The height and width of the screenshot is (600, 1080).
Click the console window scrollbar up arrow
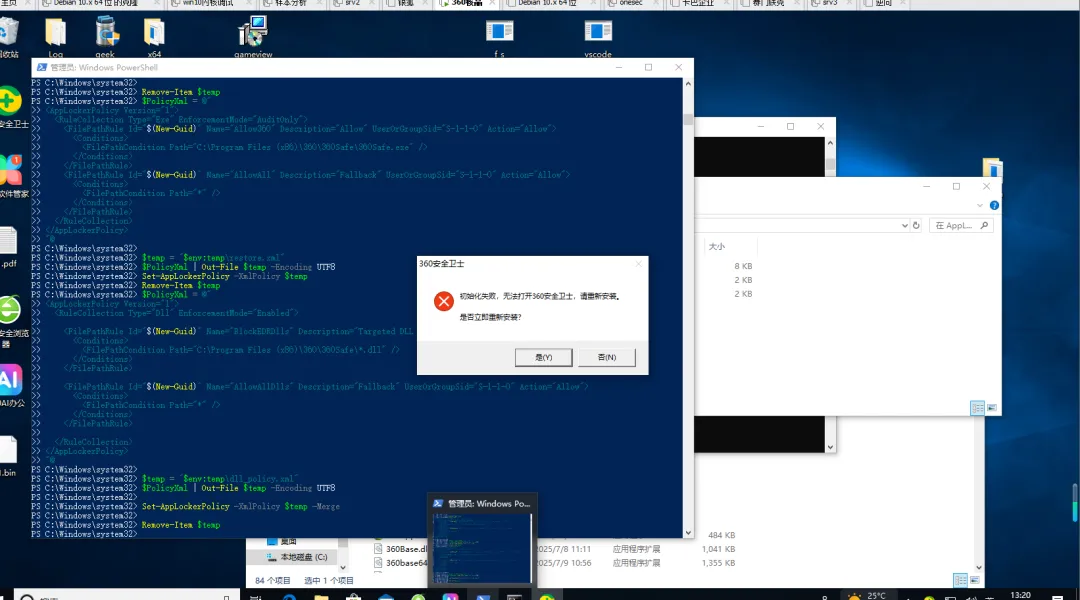pos(830,143)
